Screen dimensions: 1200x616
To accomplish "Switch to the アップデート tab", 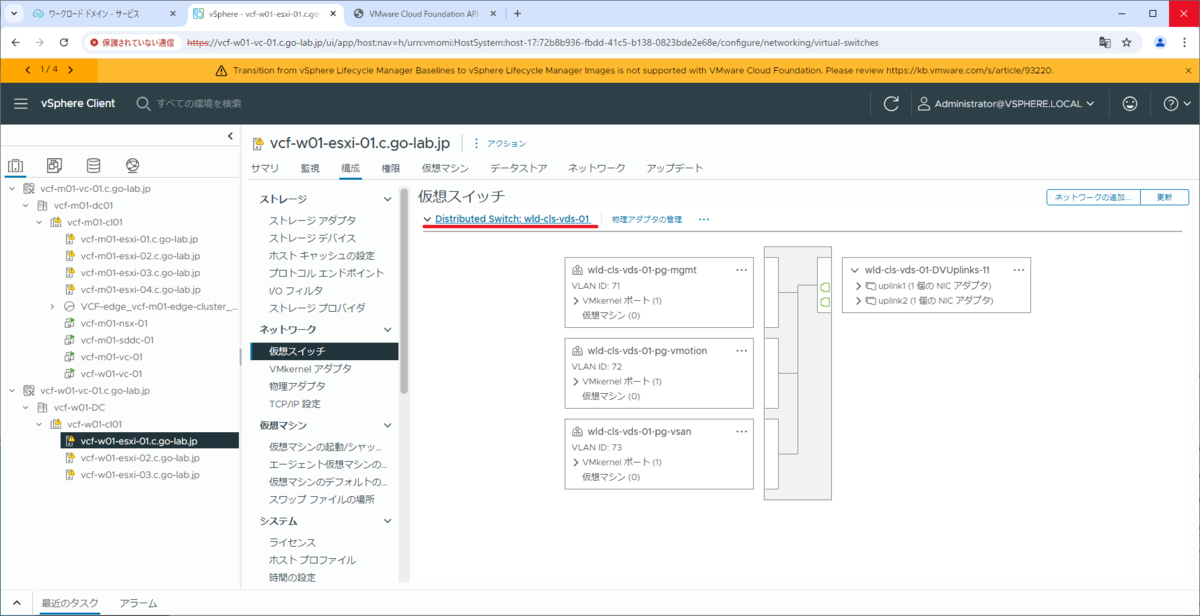I will pos(675,168).
